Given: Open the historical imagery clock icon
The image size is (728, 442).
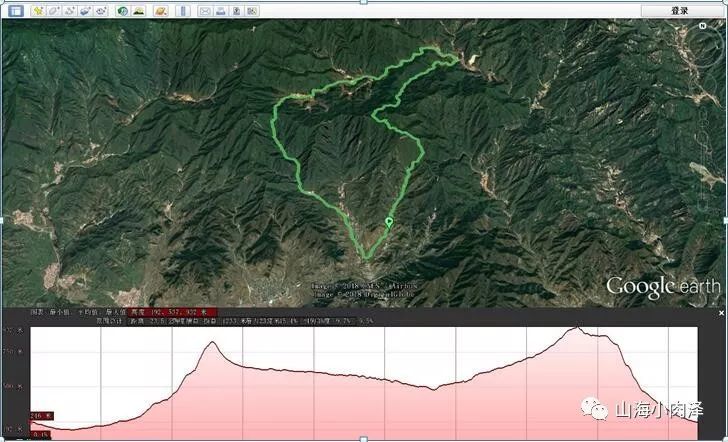Looking at the screenshot, I should (123, 11).
